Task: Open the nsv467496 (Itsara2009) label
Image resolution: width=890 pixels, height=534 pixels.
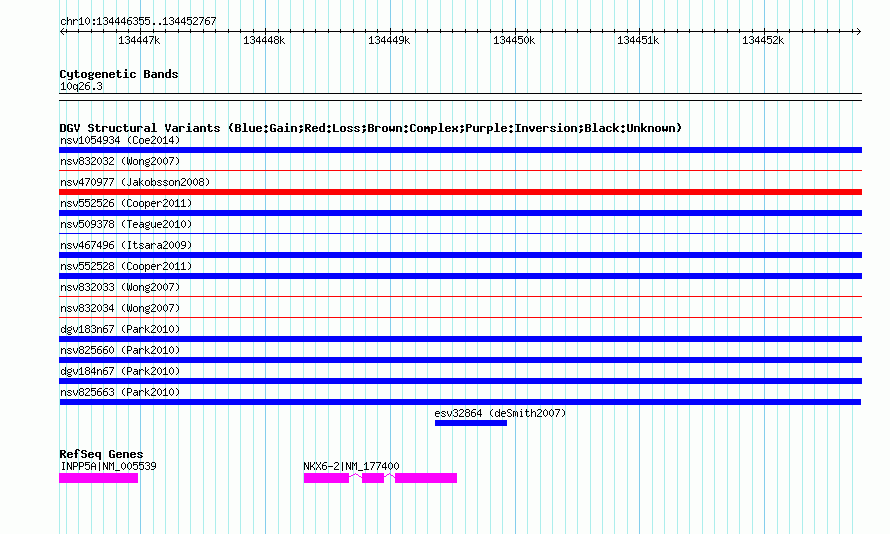Action: (x=126, y=245)
